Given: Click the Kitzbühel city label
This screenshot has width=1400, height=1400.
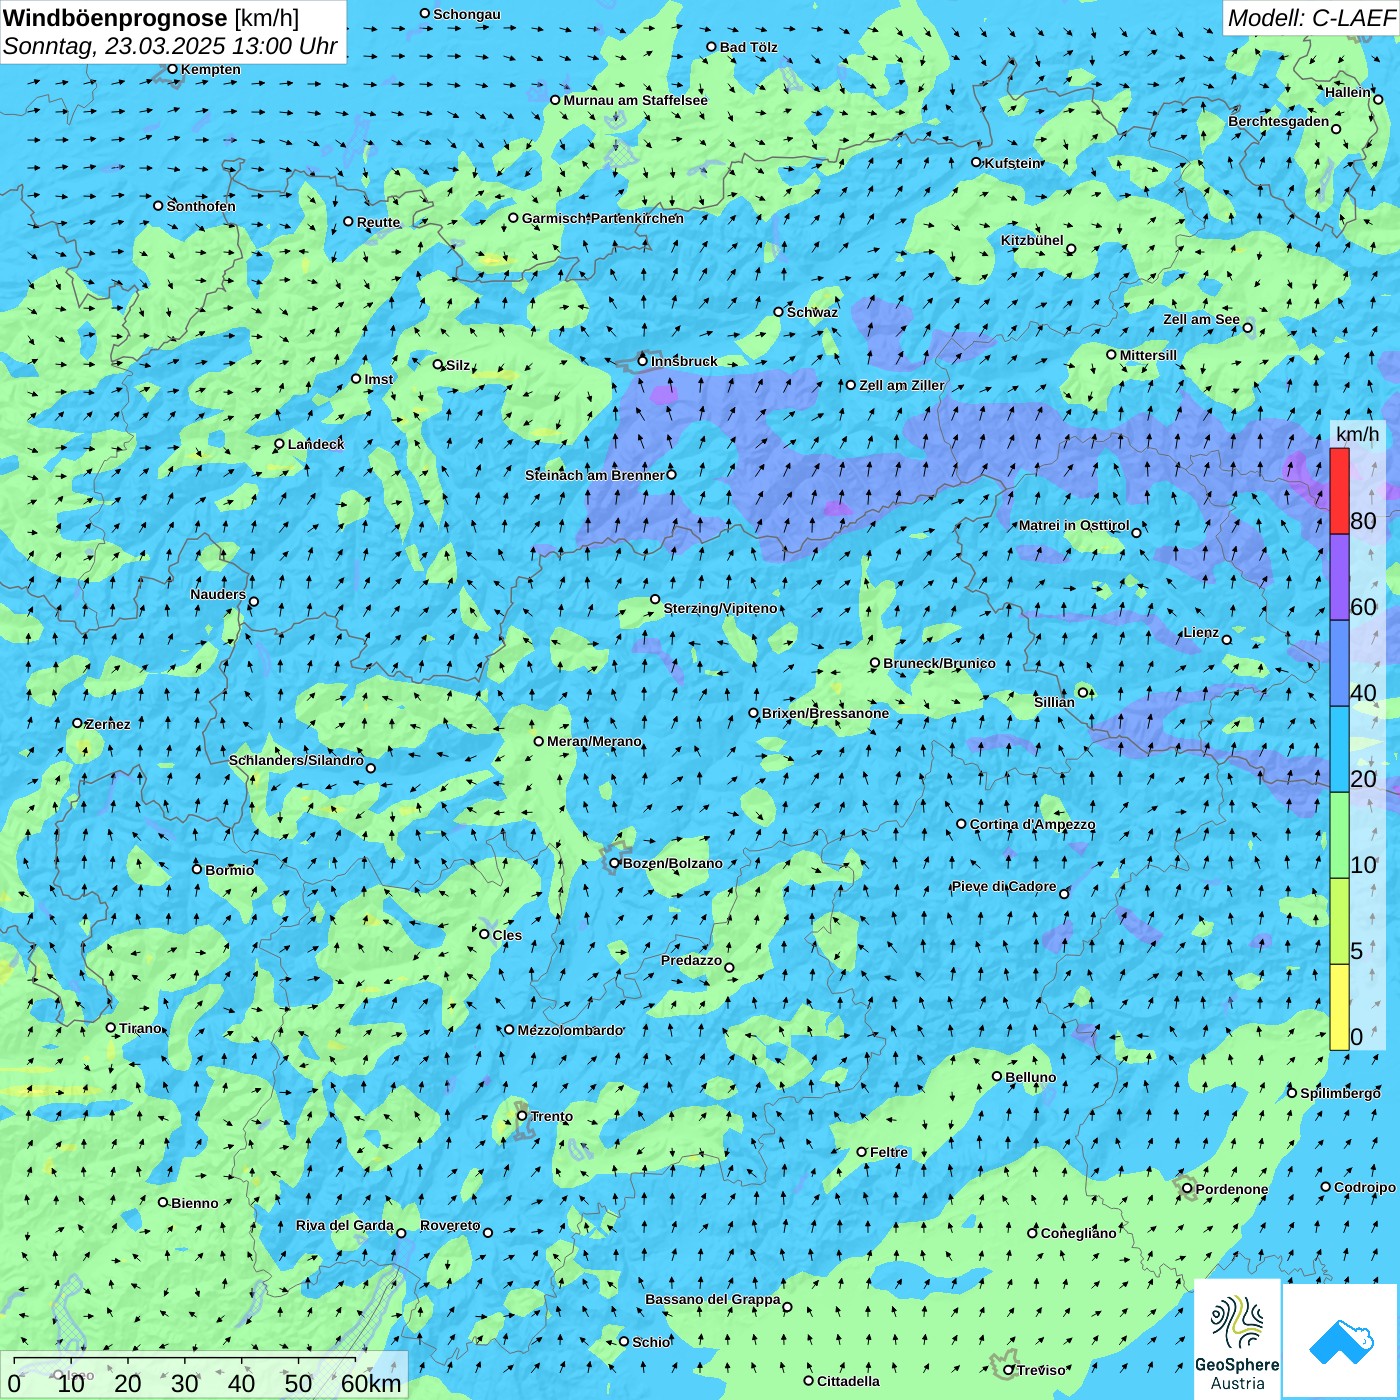Looking at the screenshot, I should point(1032,240).
